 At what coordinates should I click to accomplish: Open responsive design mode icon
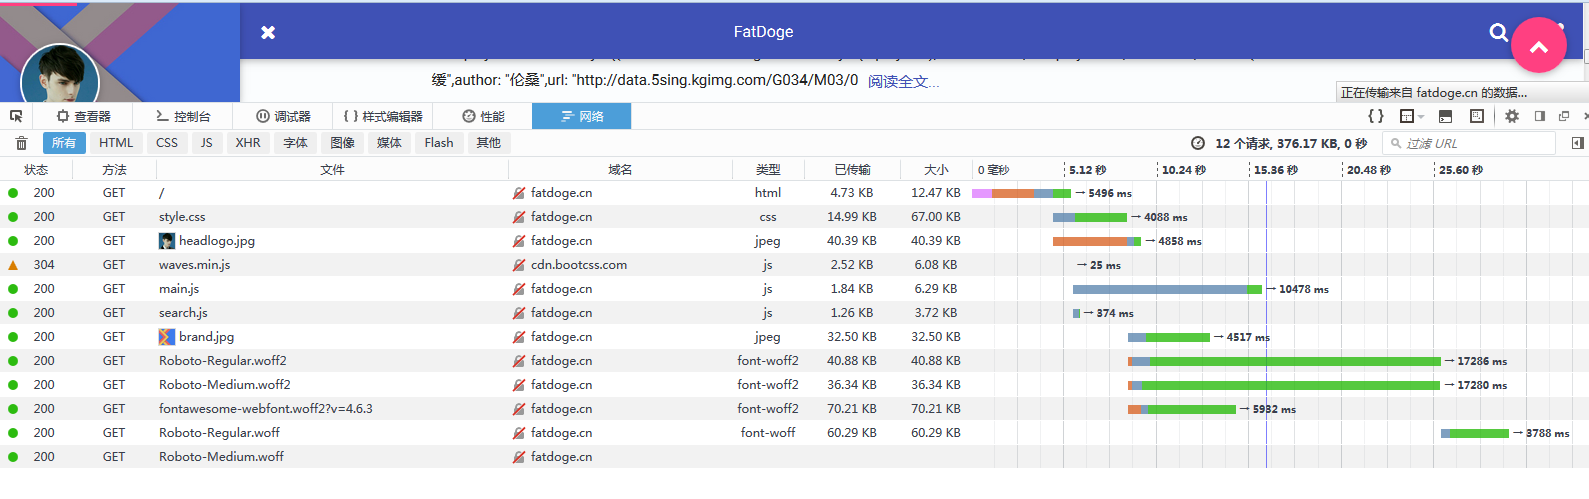tap(1477, 117)
